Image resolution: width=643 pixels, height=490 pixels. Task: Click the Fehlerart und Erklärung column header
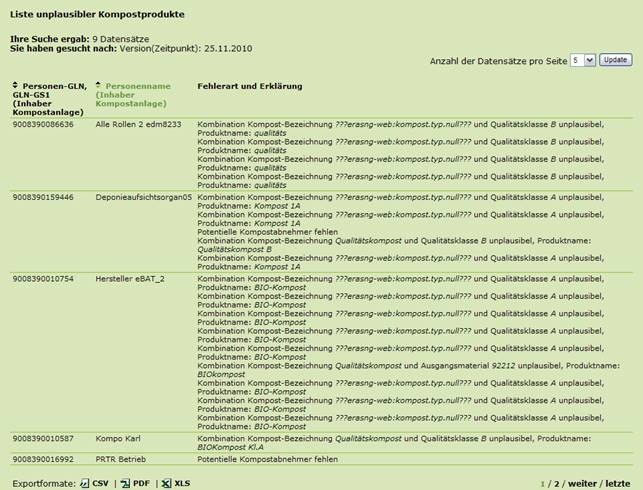coord(250,86)
